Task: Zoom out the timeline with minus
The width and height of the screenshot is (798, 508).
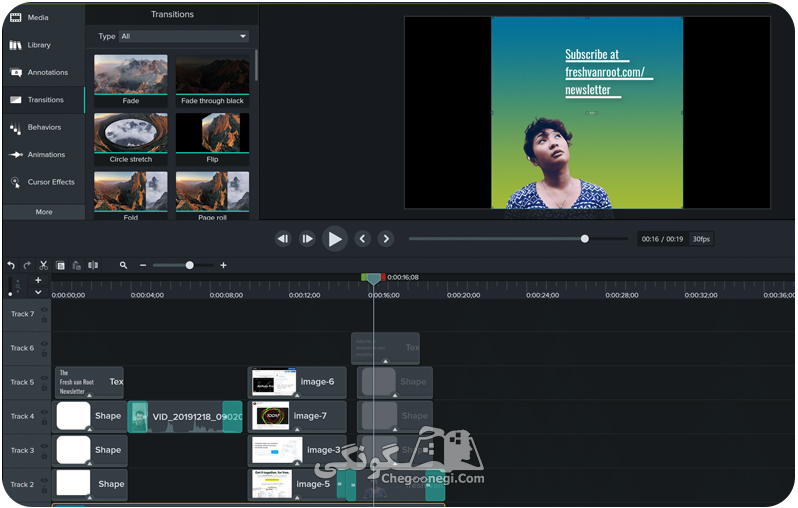Action: [143, 265]
